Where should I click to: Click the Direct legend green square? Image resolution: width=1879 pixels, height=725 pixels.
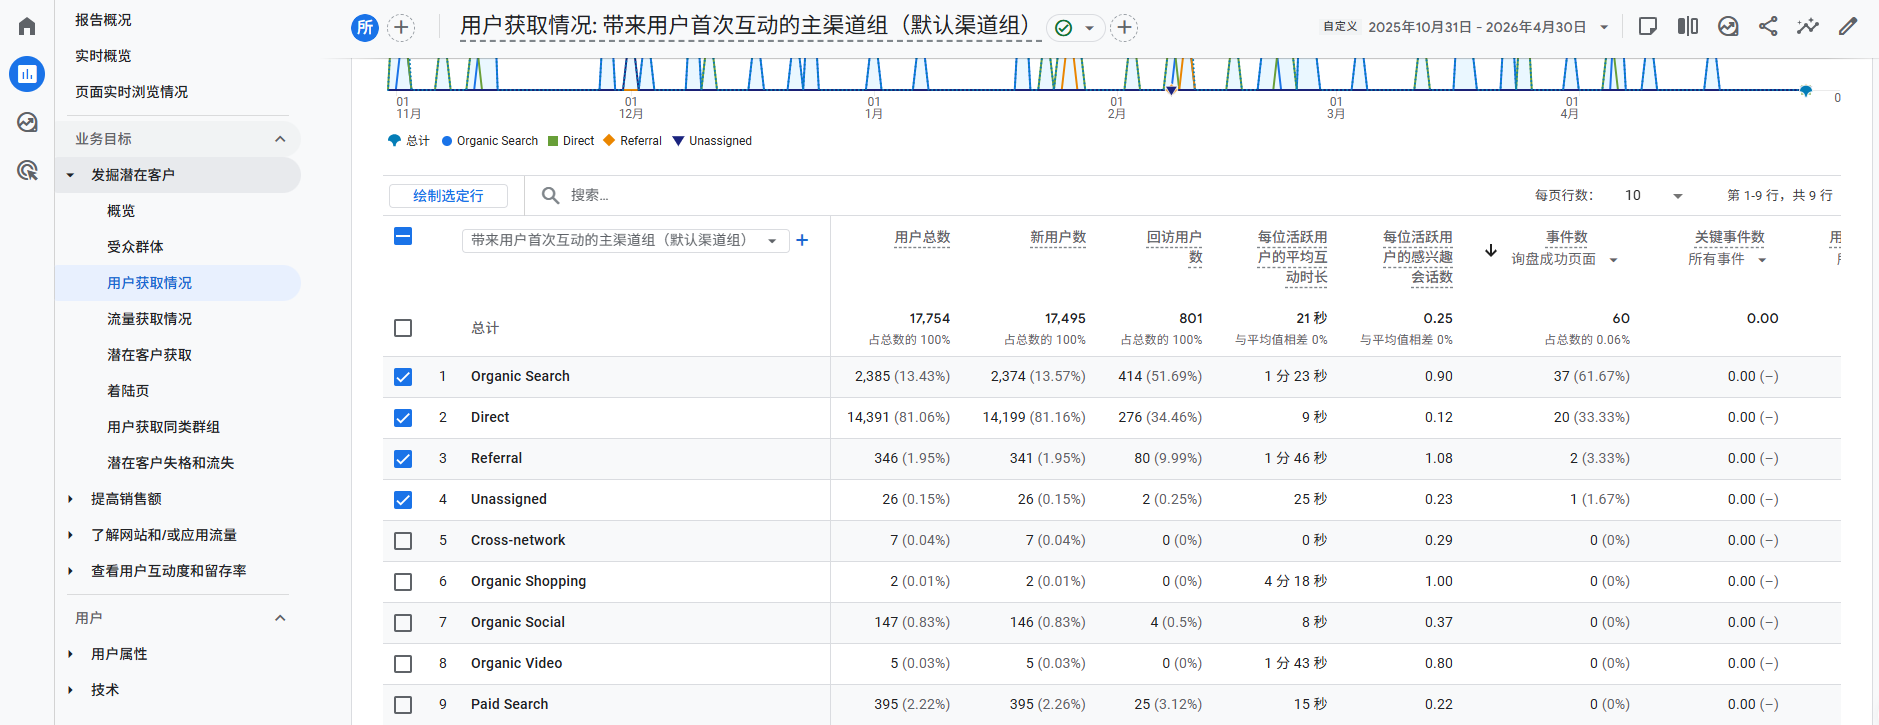[x=553, y=141]
